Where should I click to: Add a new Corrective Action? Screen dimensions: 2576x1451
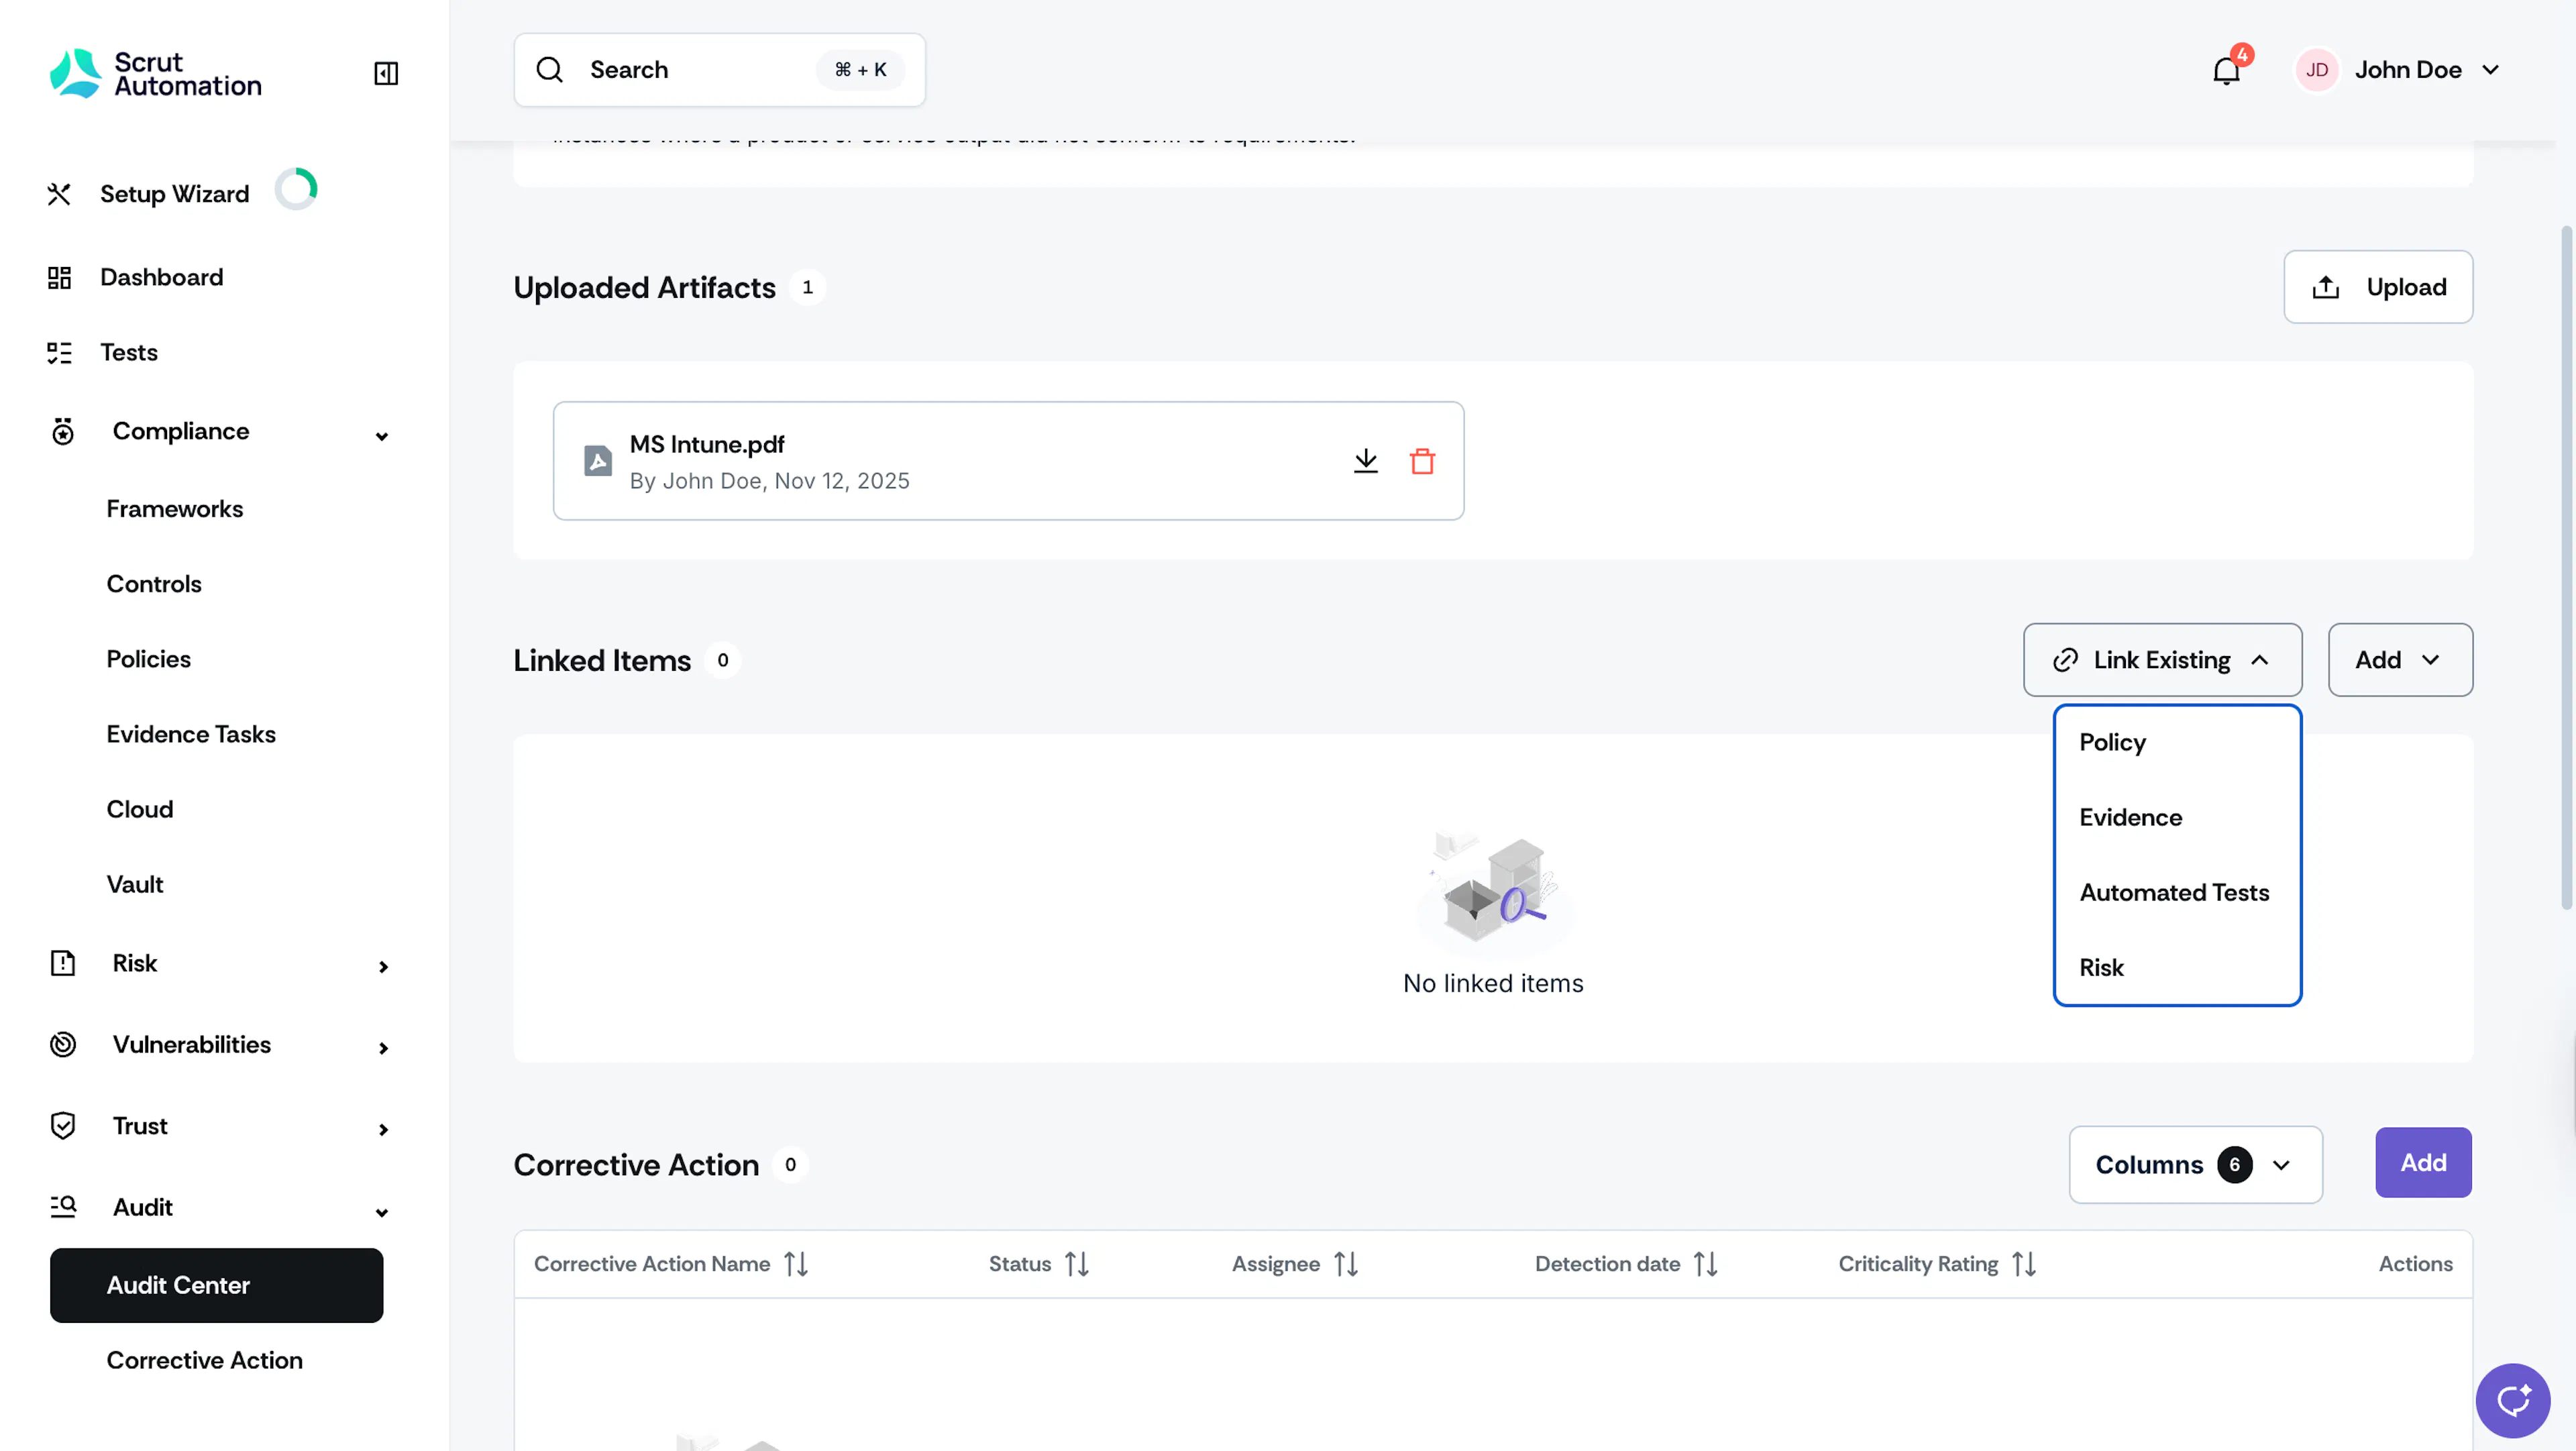pyautogui.click(x=2423, y=1163)
